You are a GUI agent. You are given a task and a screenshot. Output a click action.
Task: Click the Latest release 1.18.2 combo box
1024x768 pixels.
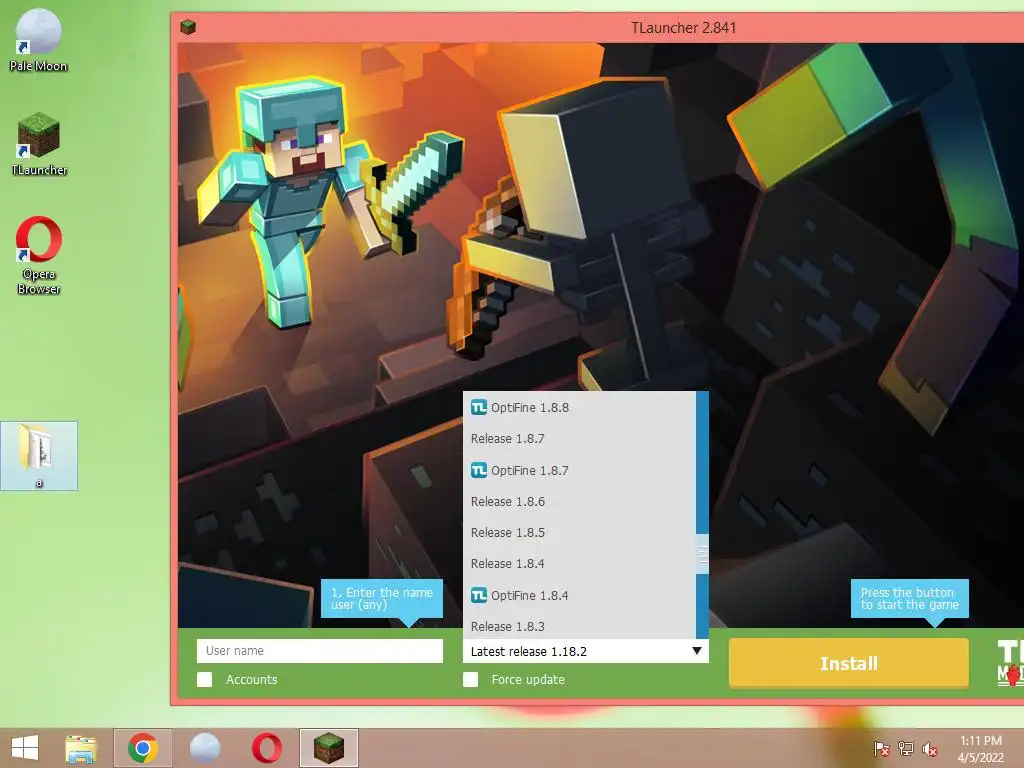pos(586,651)
